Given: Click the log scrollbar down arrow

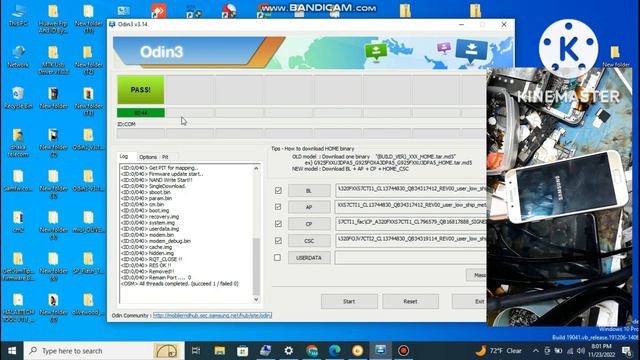Looking at the screenshot, I should tap(256, 300).
